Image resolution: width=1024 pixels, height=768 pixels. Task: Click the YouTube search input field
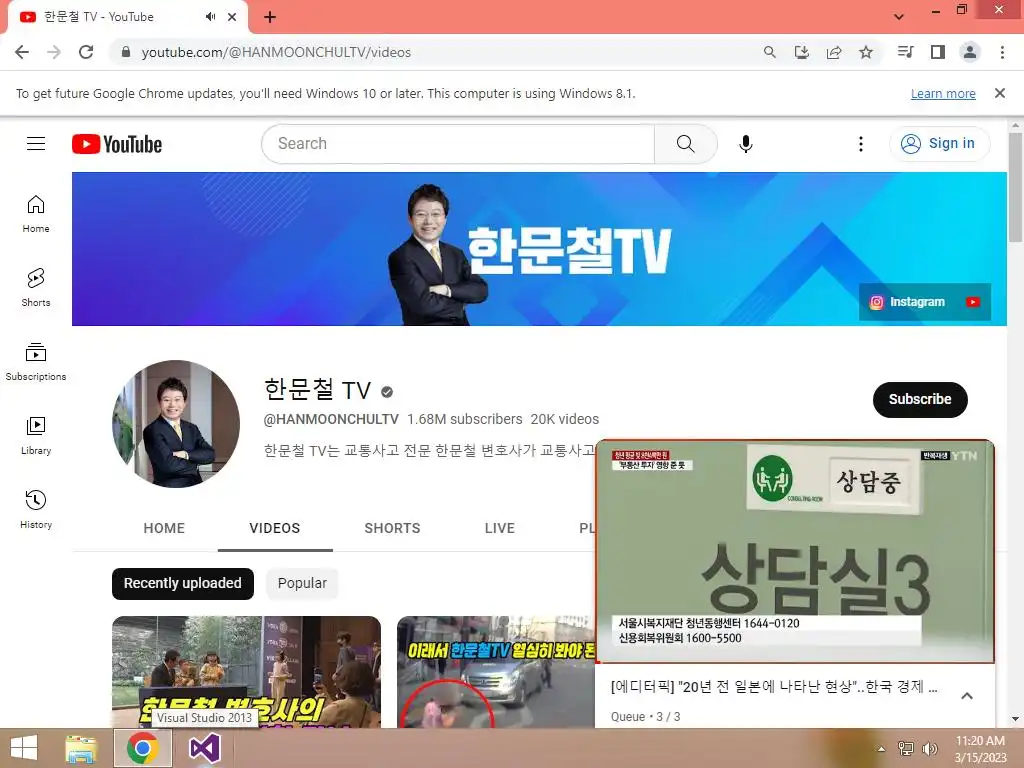458,144
